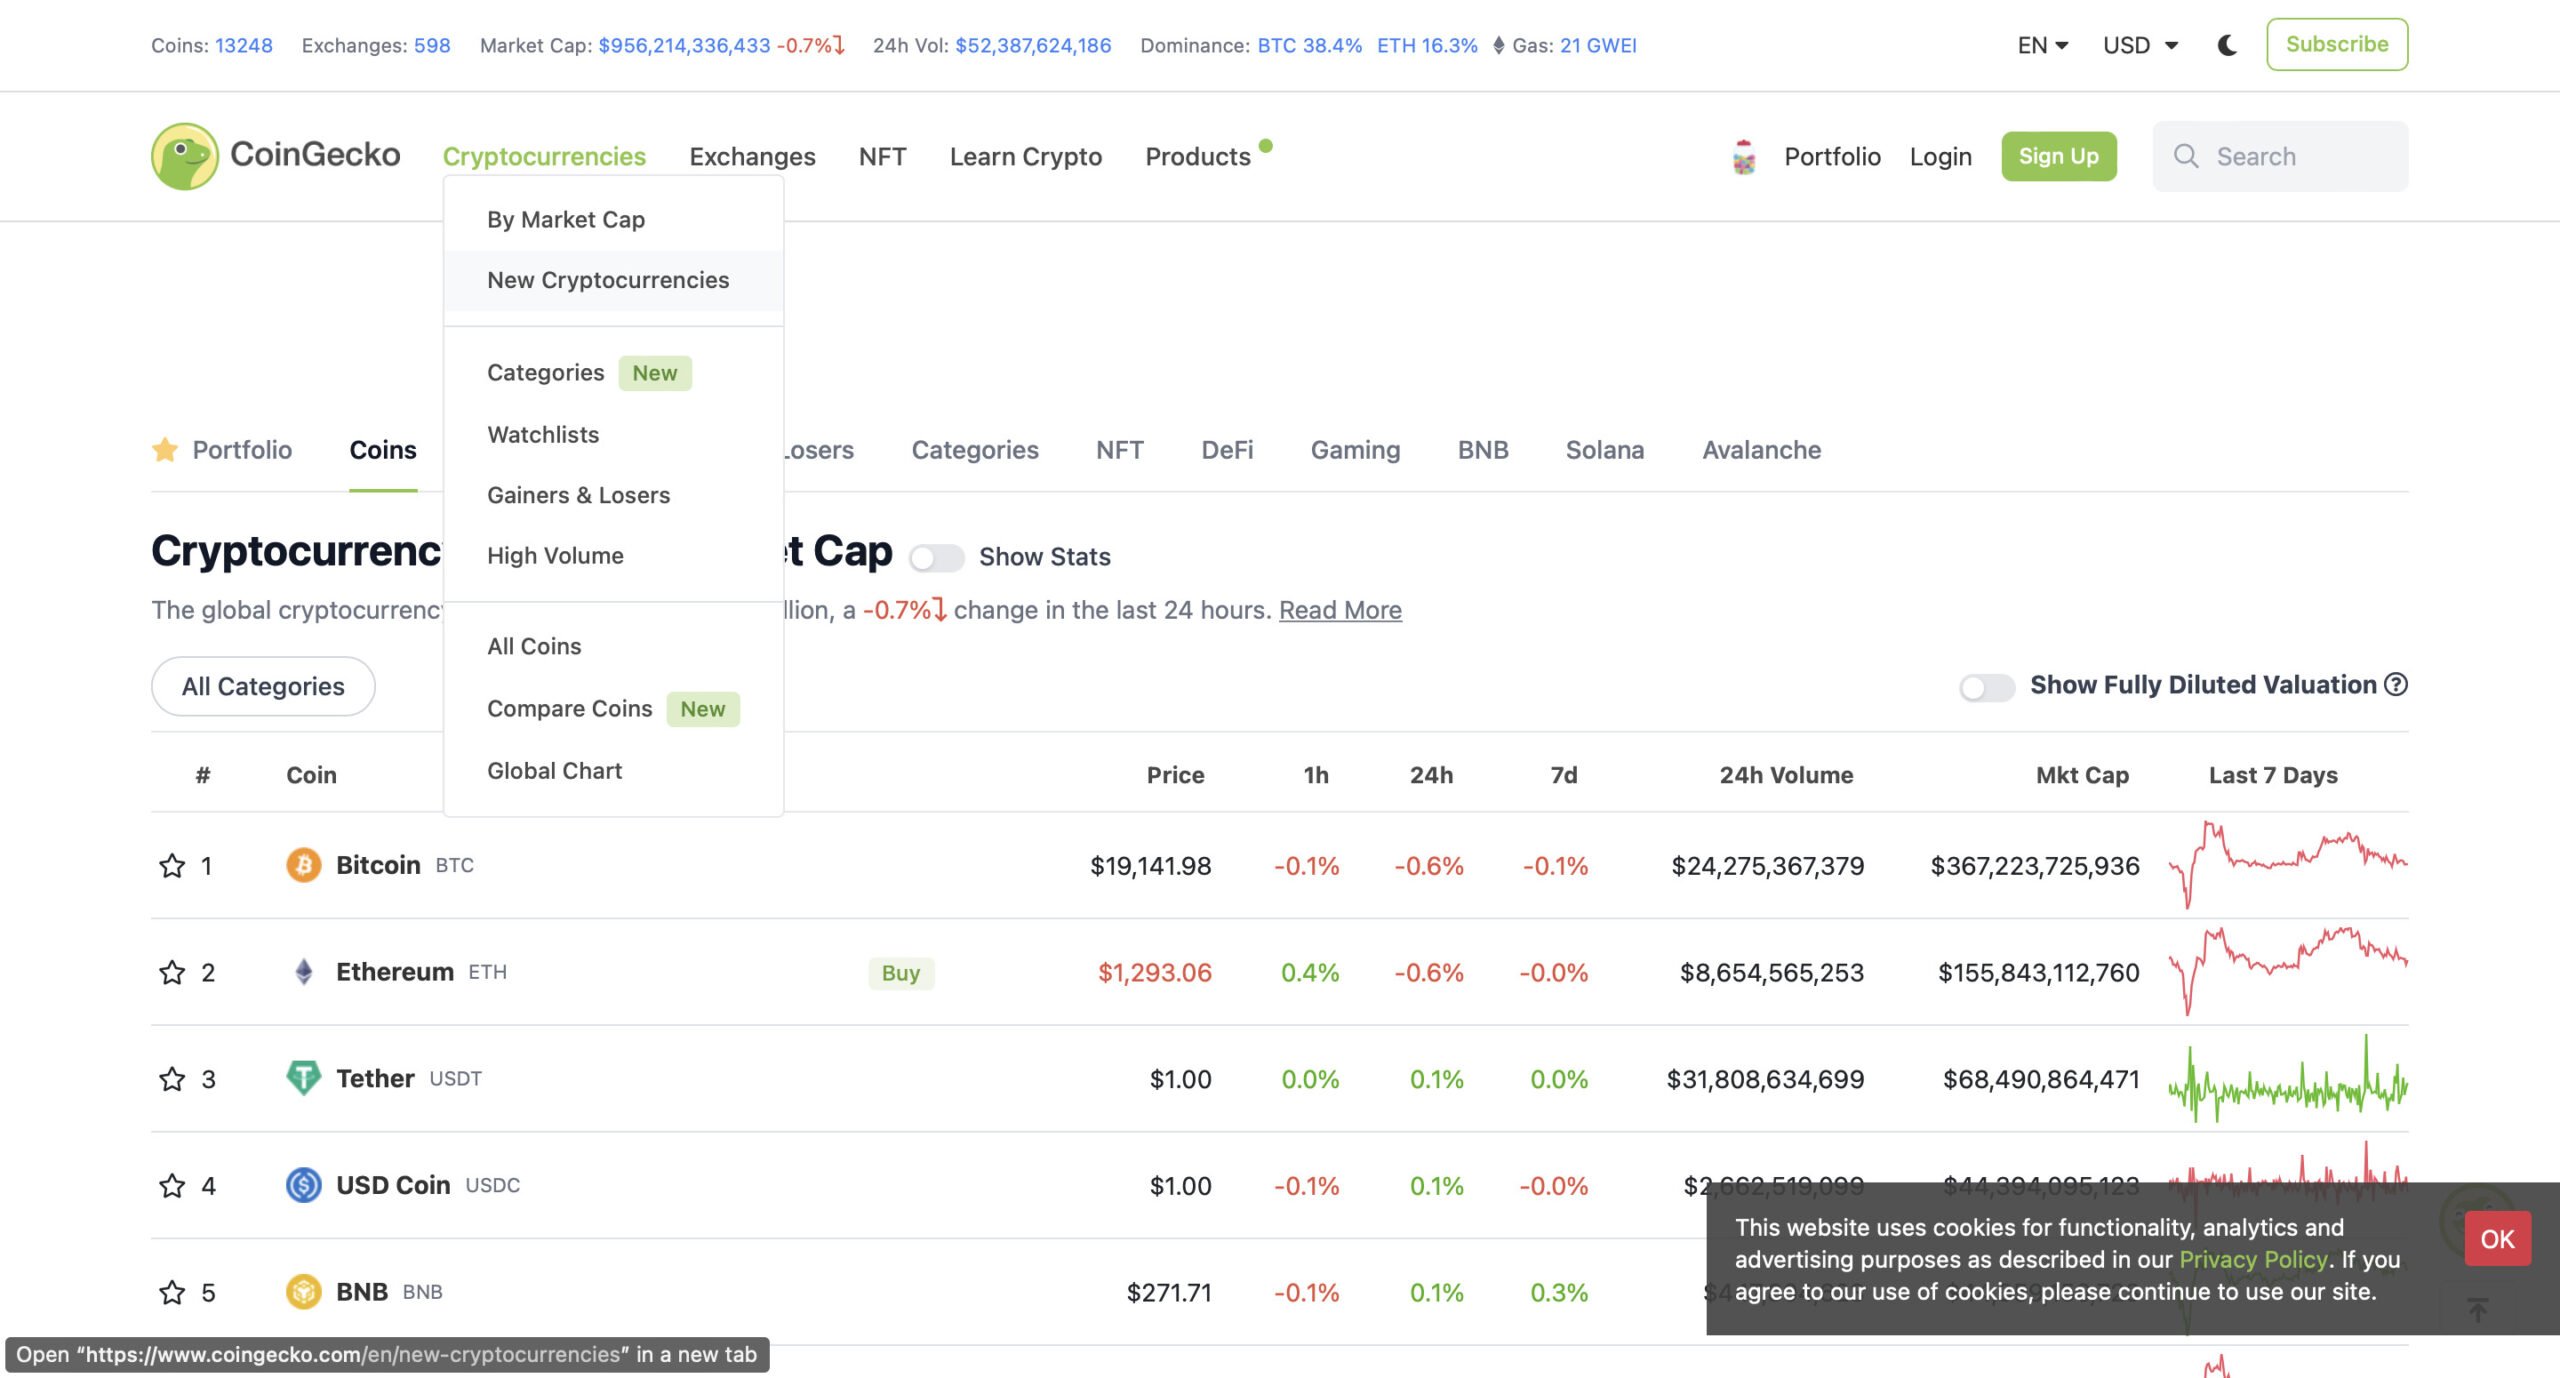Click the scroll-to-top arrow button
The width and height of the screenshot is (2560, 1378).
click(x=2477, y=1309)
